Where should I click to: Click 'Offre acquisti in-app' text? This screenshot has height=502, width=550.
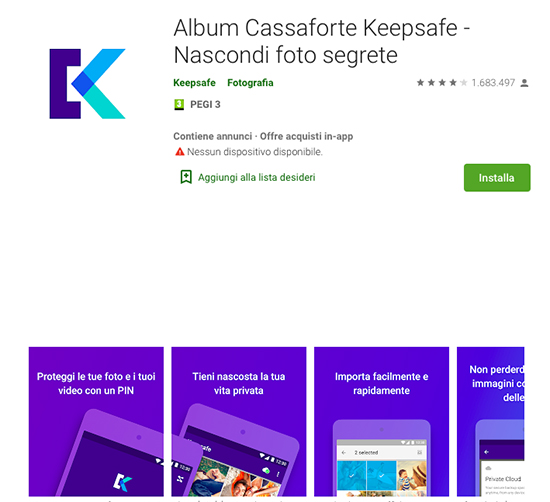click(306, 136)
